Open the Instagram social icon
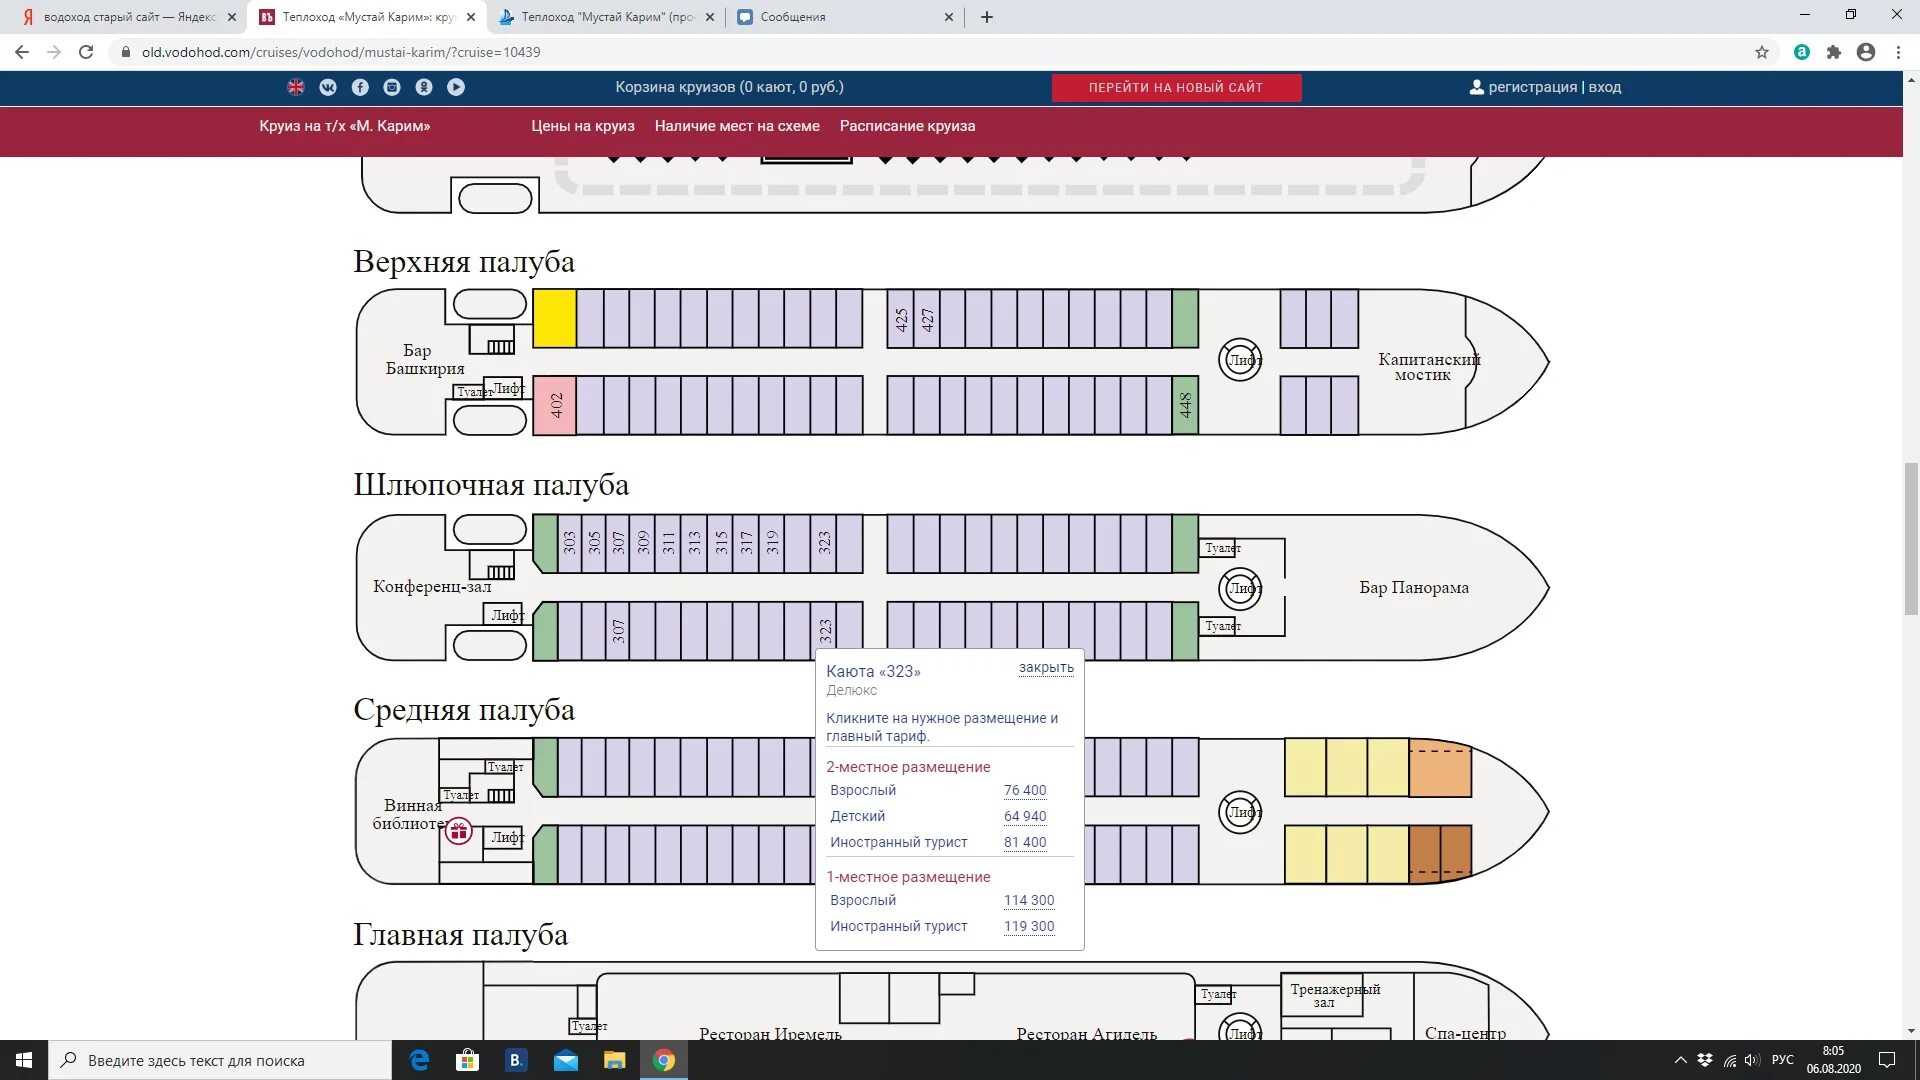The image size is (1920, 1080). coord(392,87)
